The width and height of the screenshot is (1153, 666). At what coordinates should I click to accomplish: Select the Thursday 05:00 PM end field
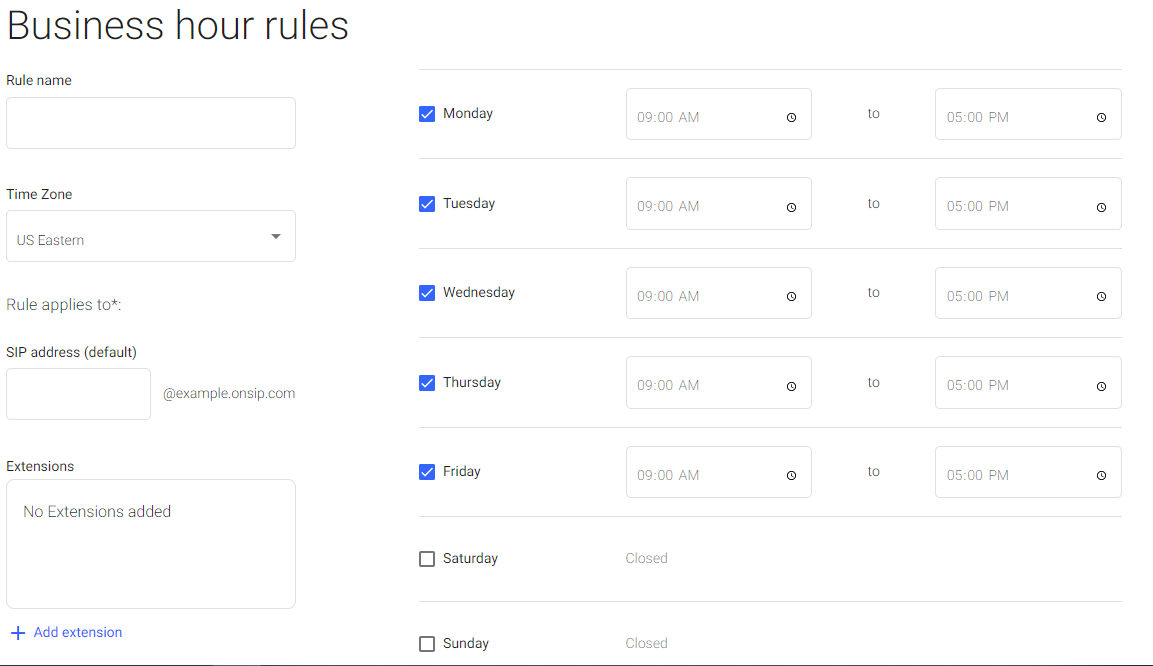tap(1028, 383)
